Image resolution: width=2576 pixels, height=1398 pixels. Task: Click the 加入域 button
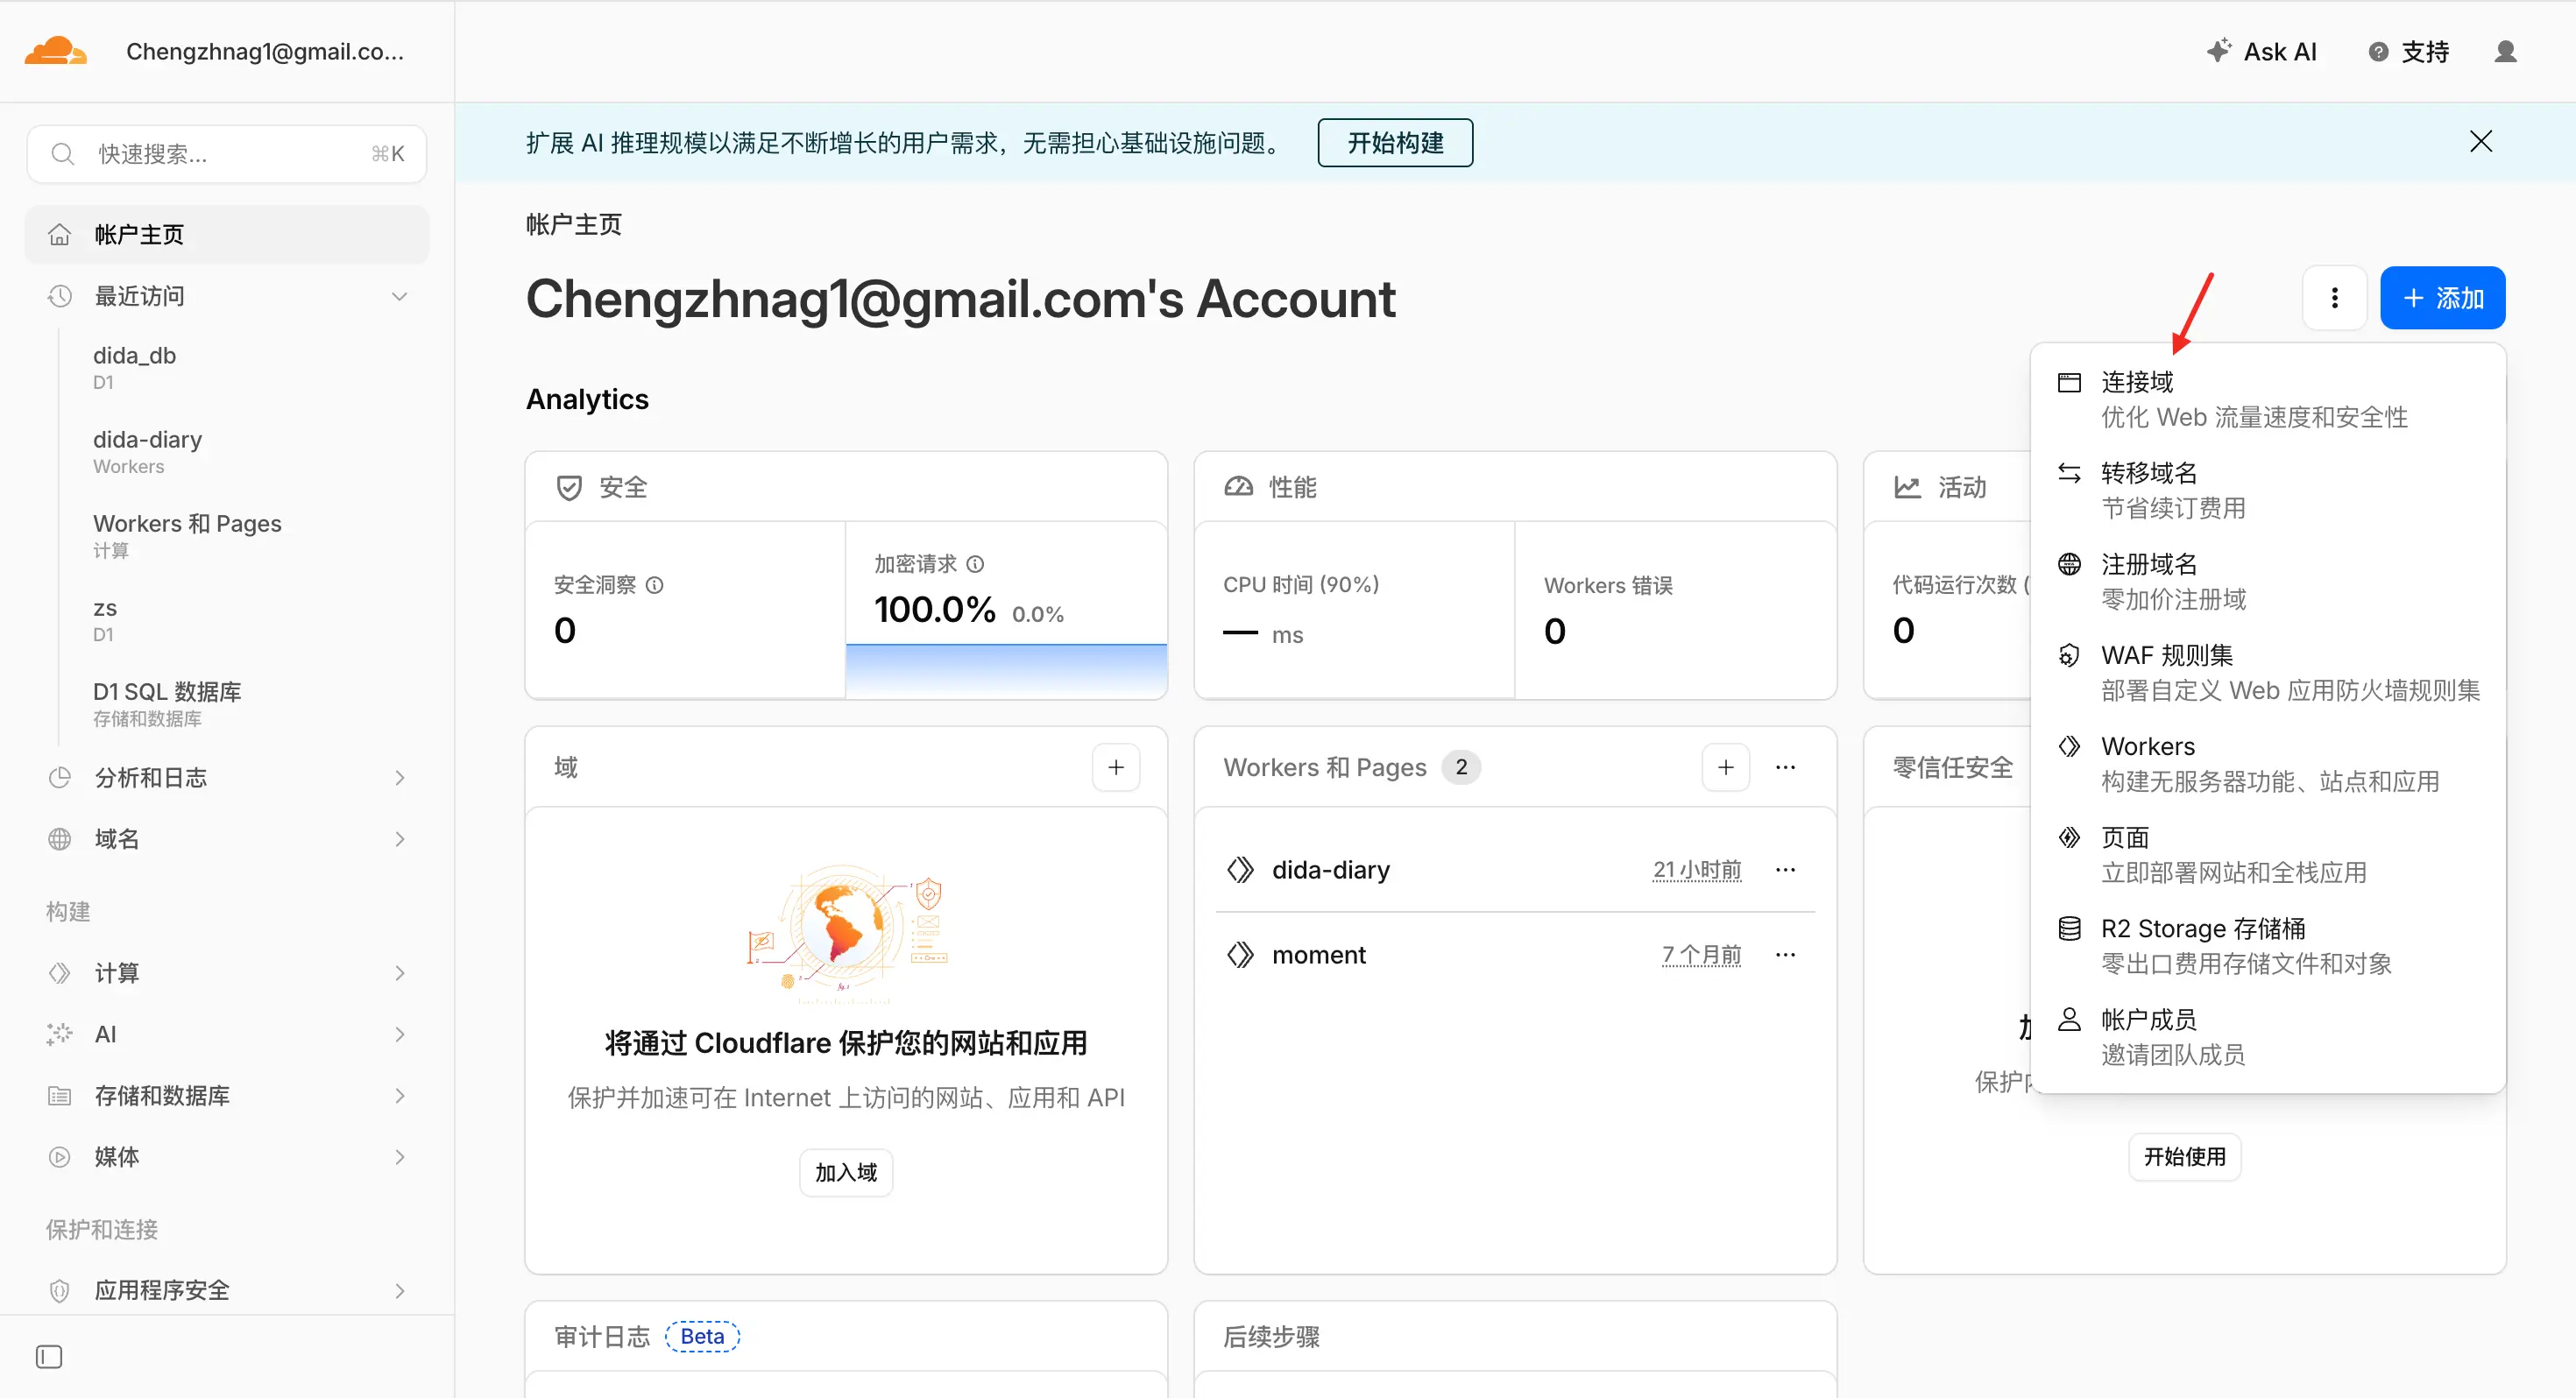pos(845,1172)
